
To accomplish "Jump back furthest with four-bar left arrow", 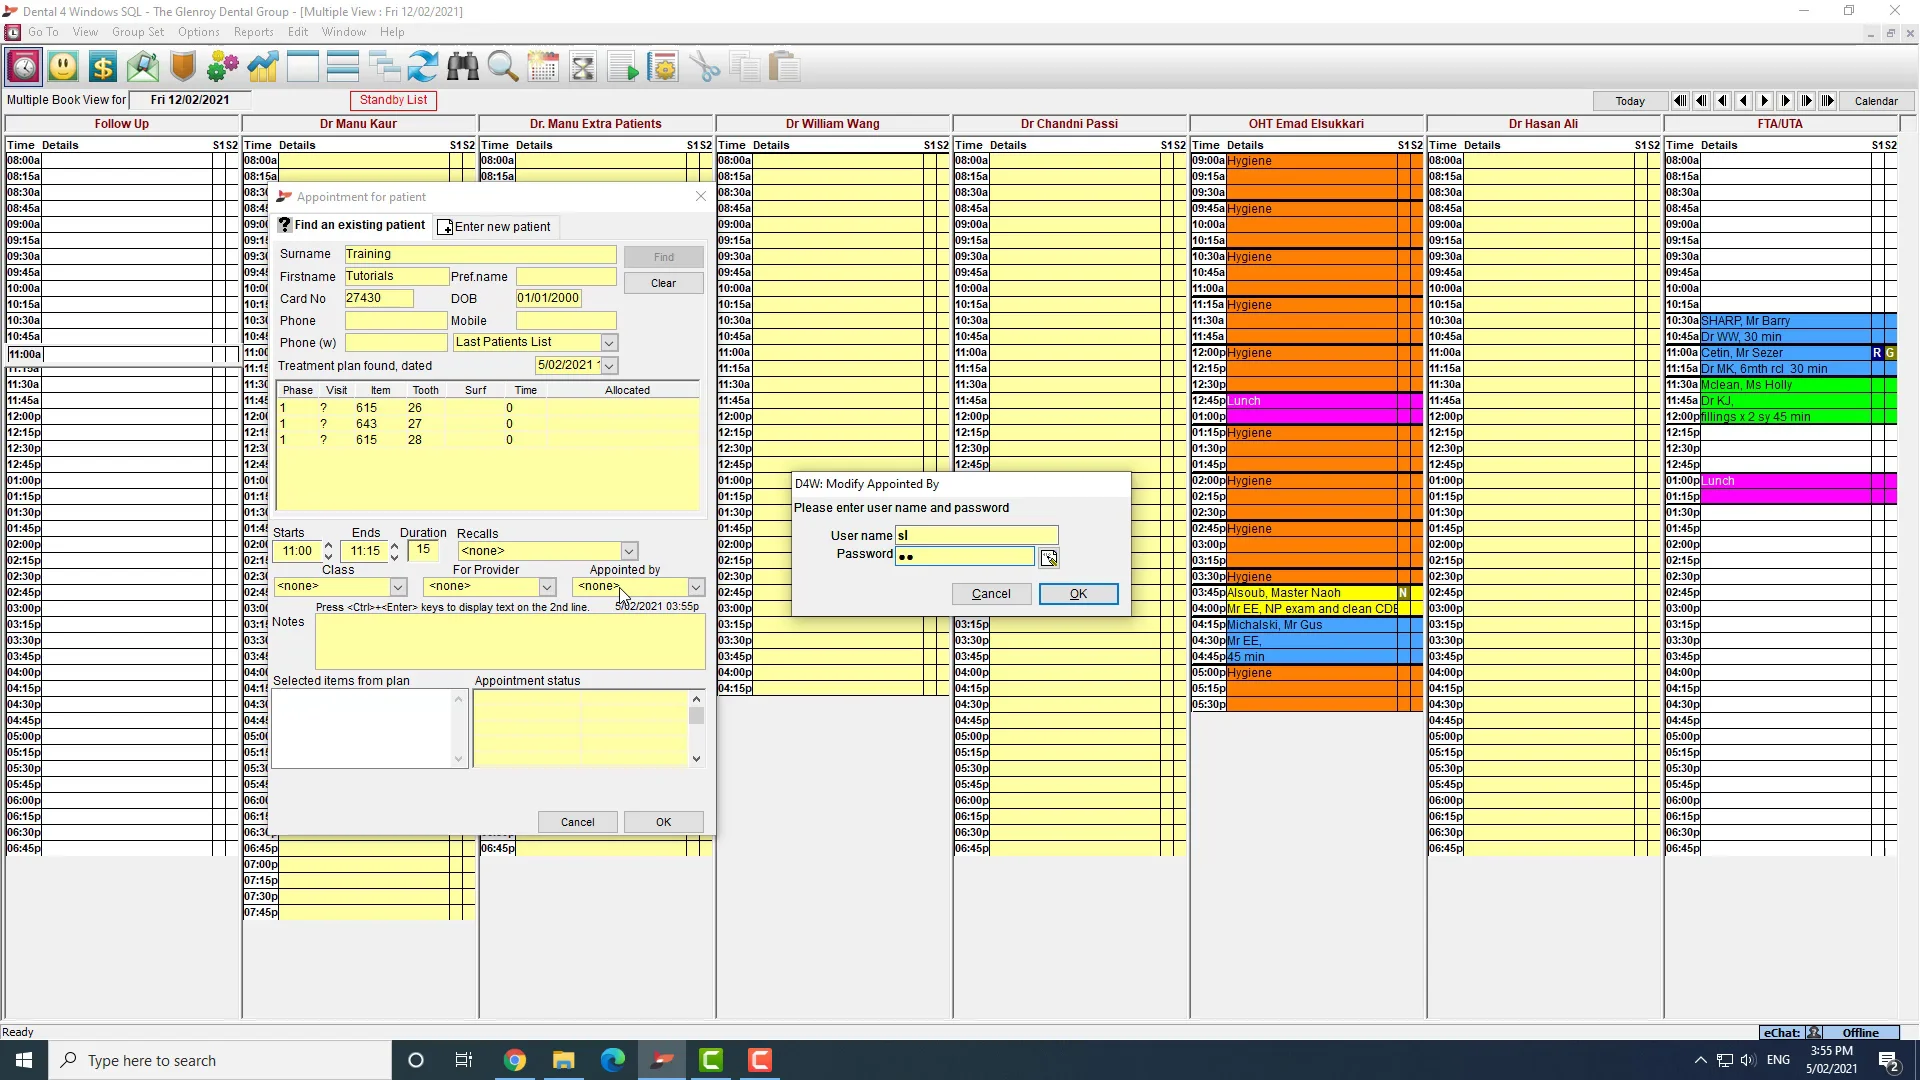I will [1680, 101].
